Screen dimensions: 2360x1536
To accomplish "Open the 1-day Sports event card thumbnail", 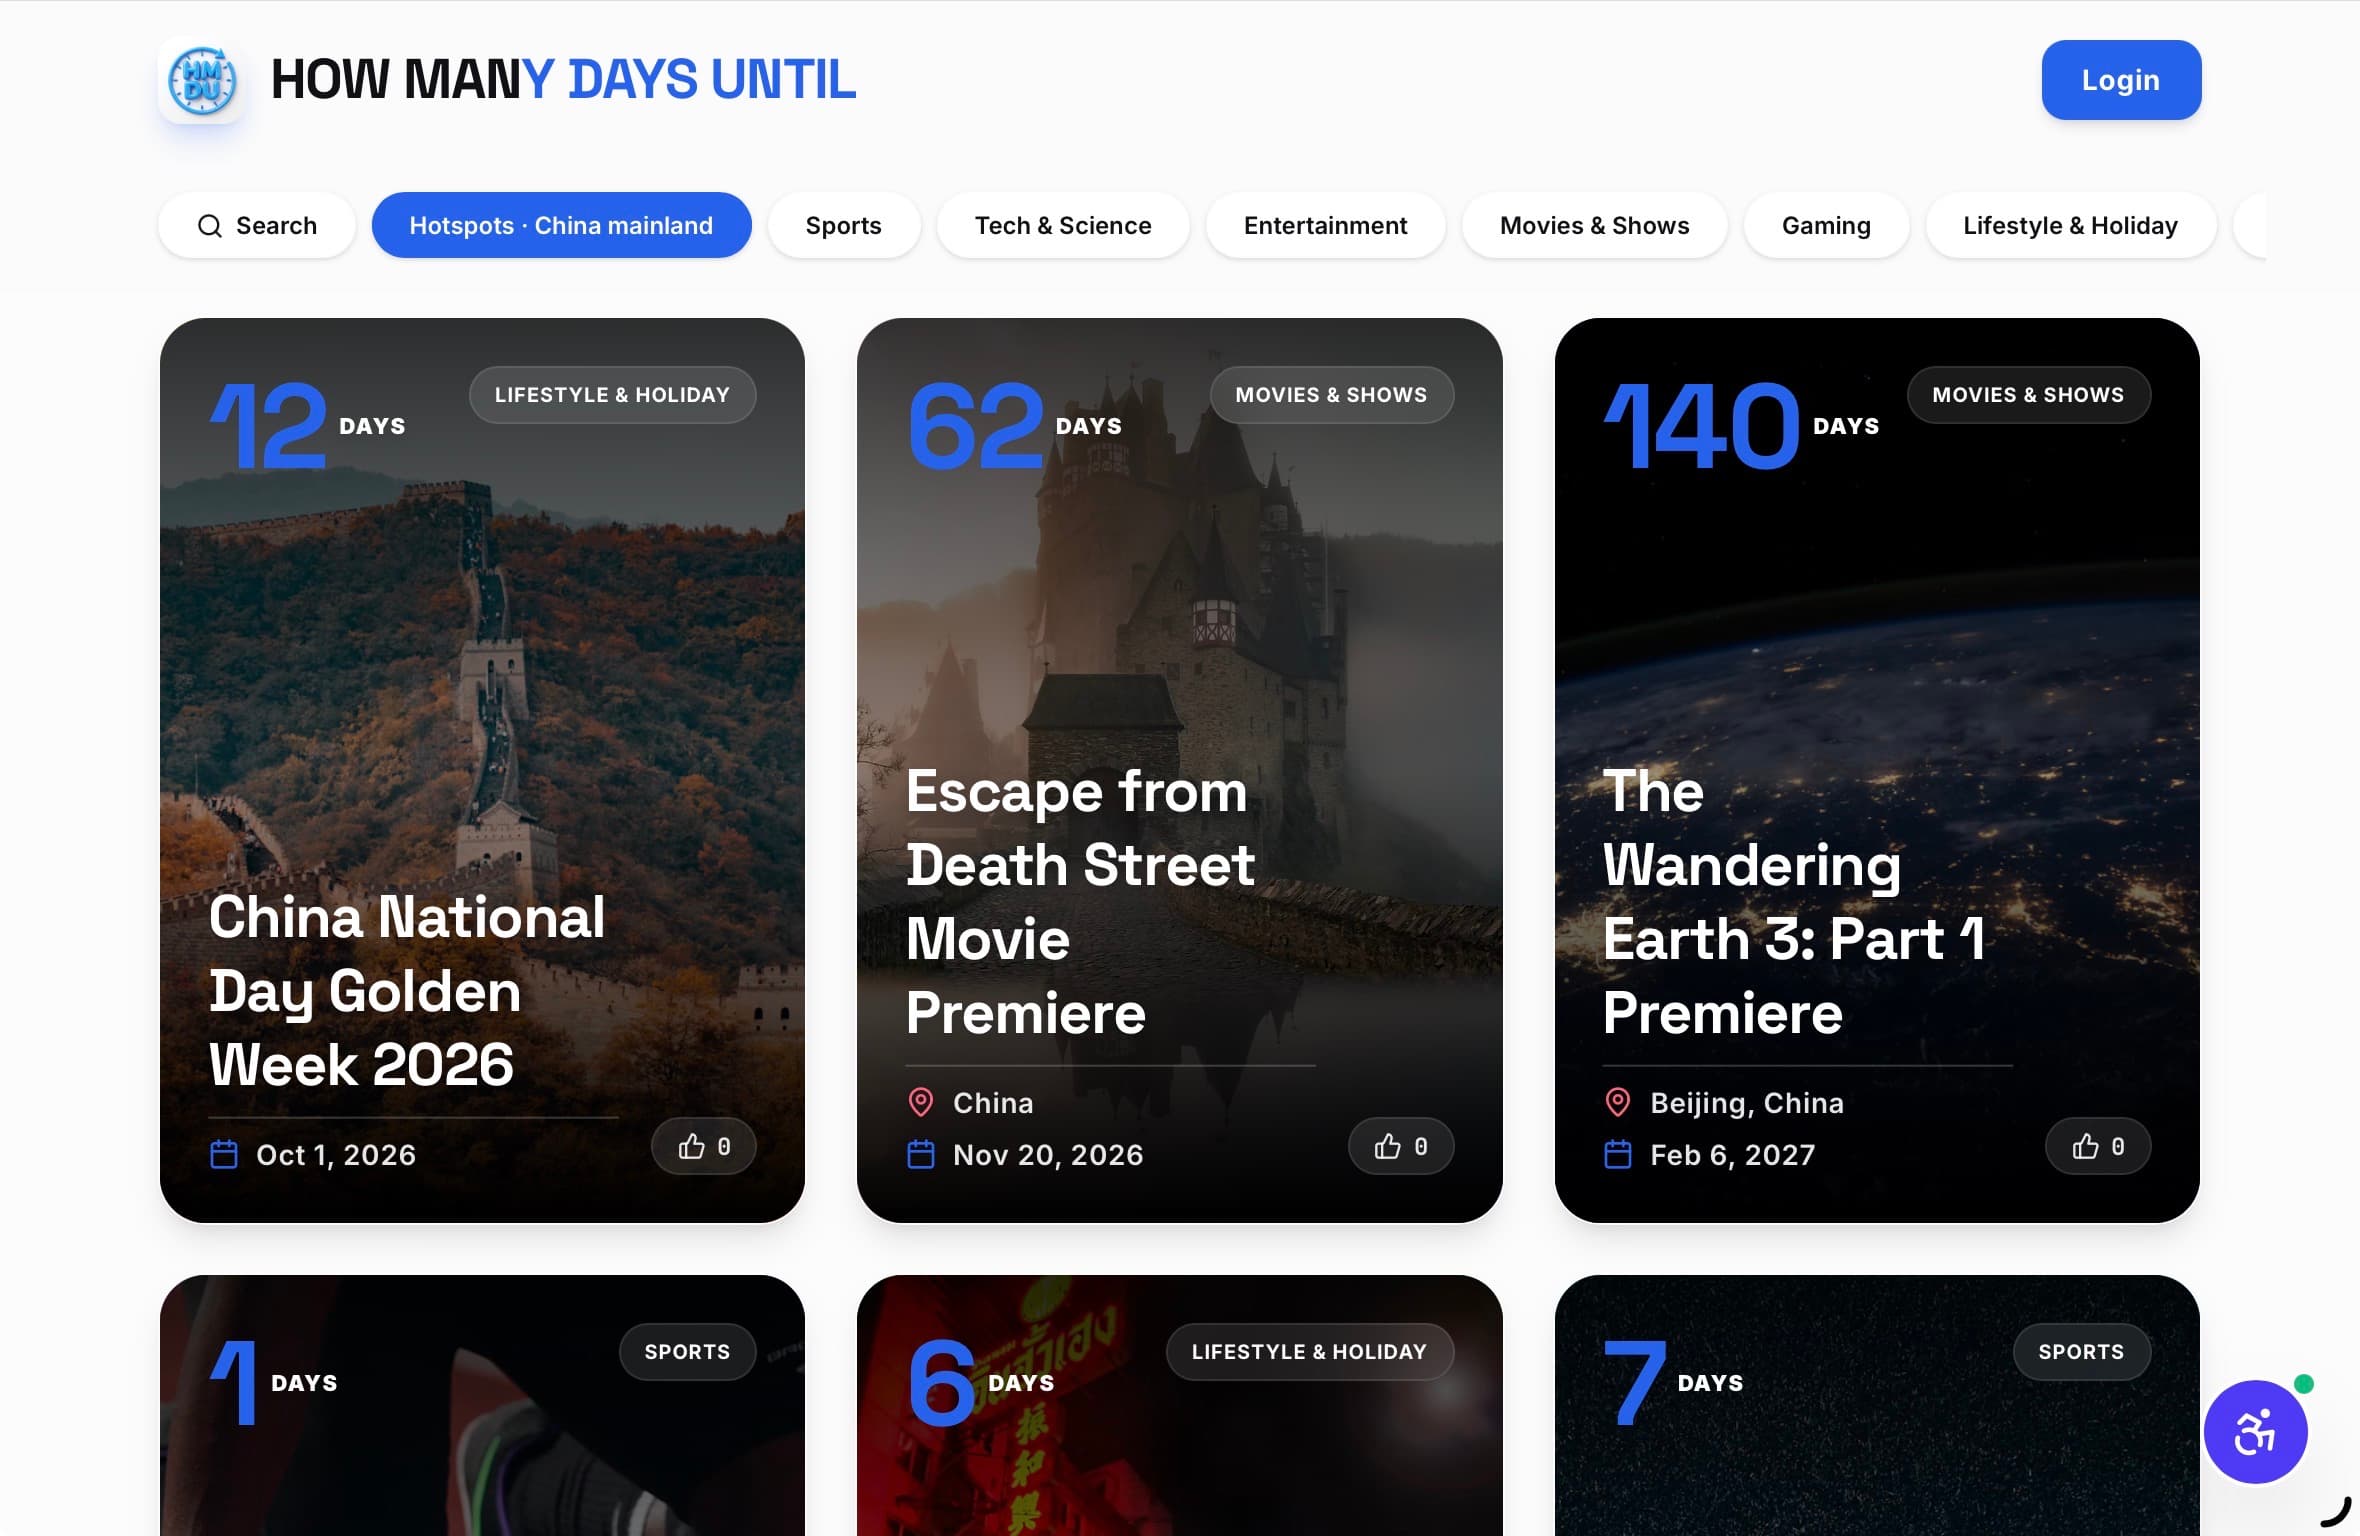I will (482, 1405).
